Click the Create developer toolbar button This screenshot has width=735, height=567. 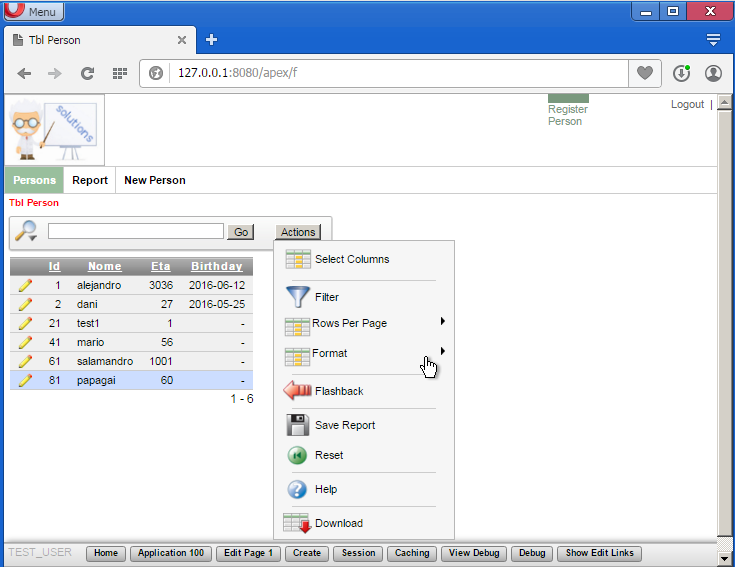[307, 553]
